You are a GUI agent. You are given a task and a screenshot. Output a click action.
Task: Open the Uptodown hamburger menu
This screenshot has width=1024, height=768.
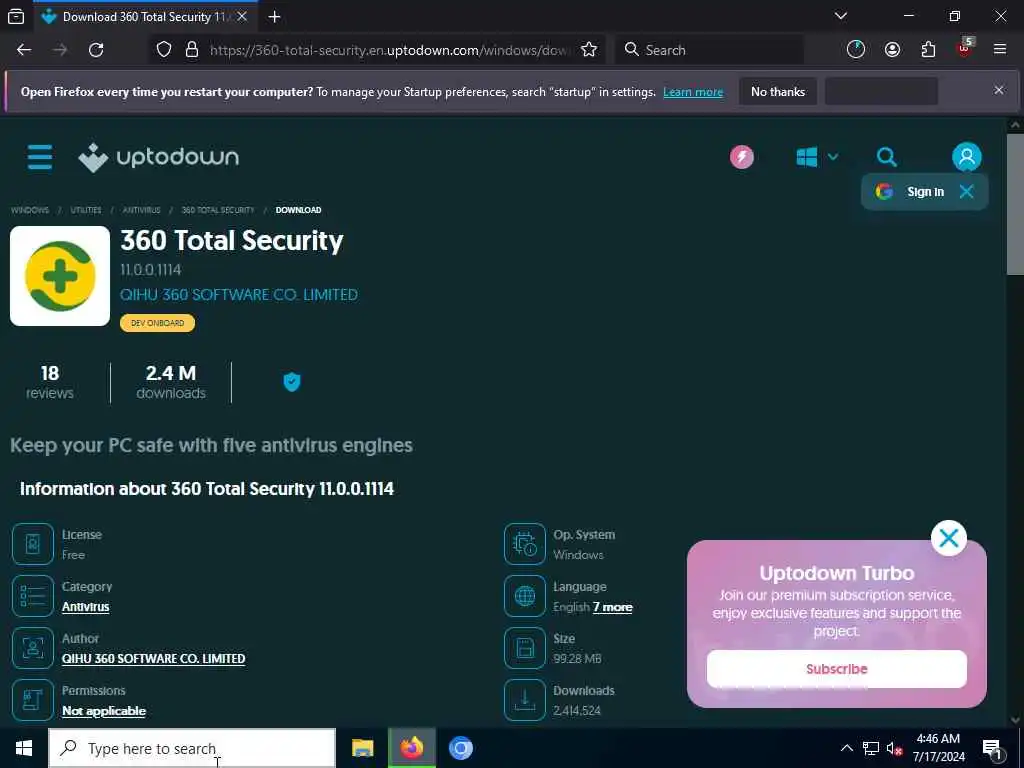(40, 157)
